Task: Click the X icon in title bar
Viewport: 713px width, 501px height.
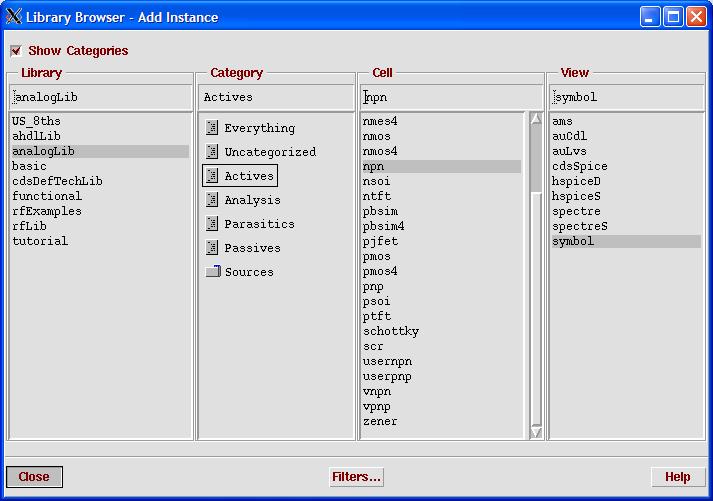Action: (x=14, y=17)
